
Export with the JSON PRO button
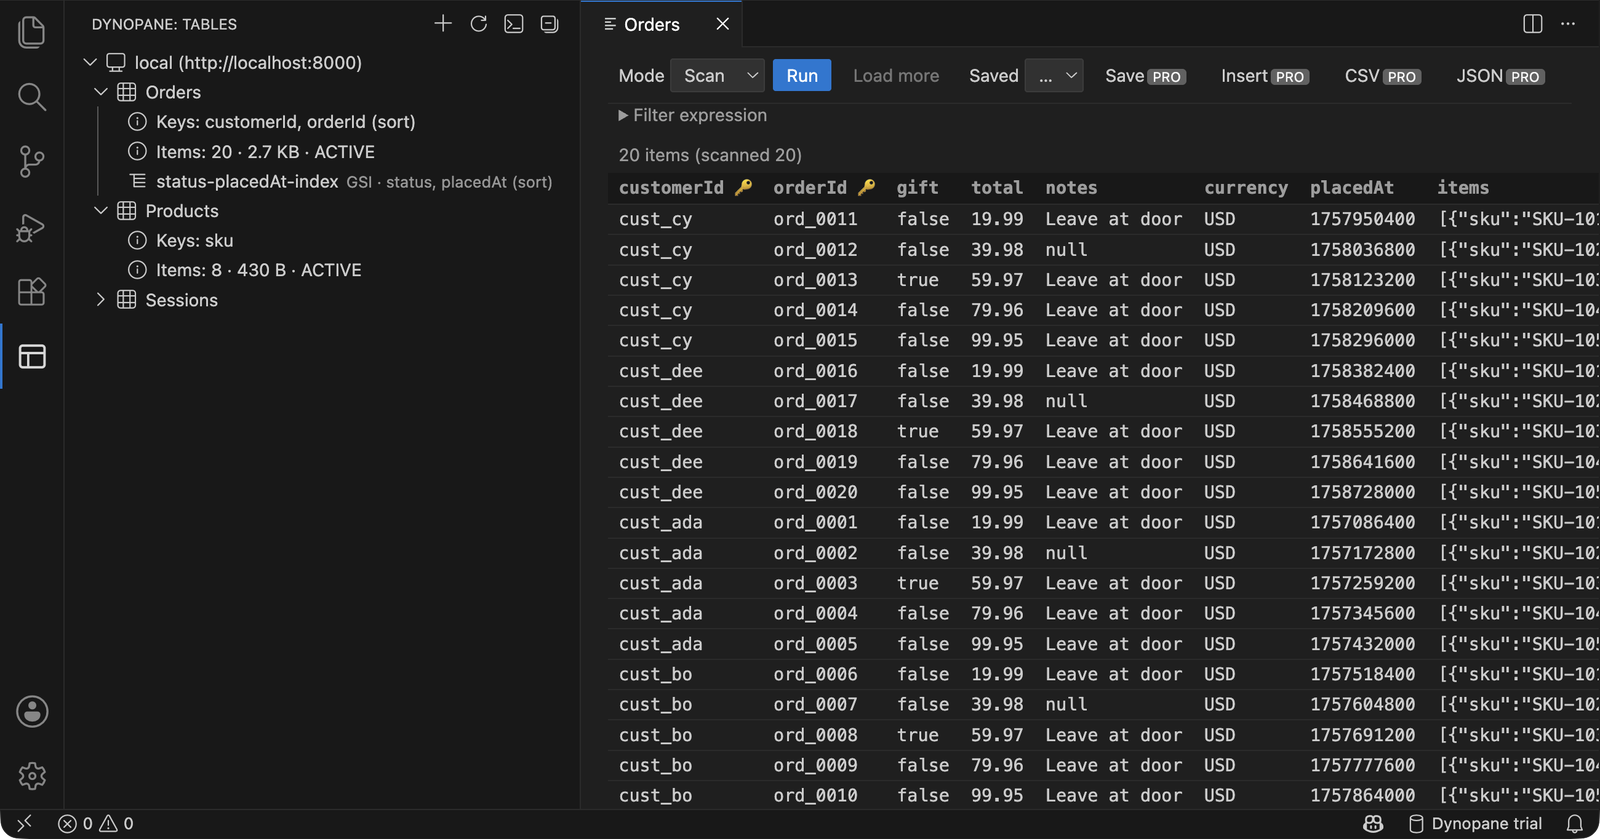click(x=1500, y=76)
